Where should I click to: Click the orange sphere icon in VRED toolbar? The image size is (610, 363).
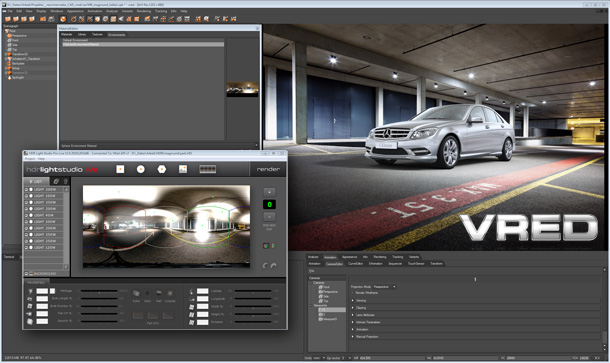(x=63, y=19)
